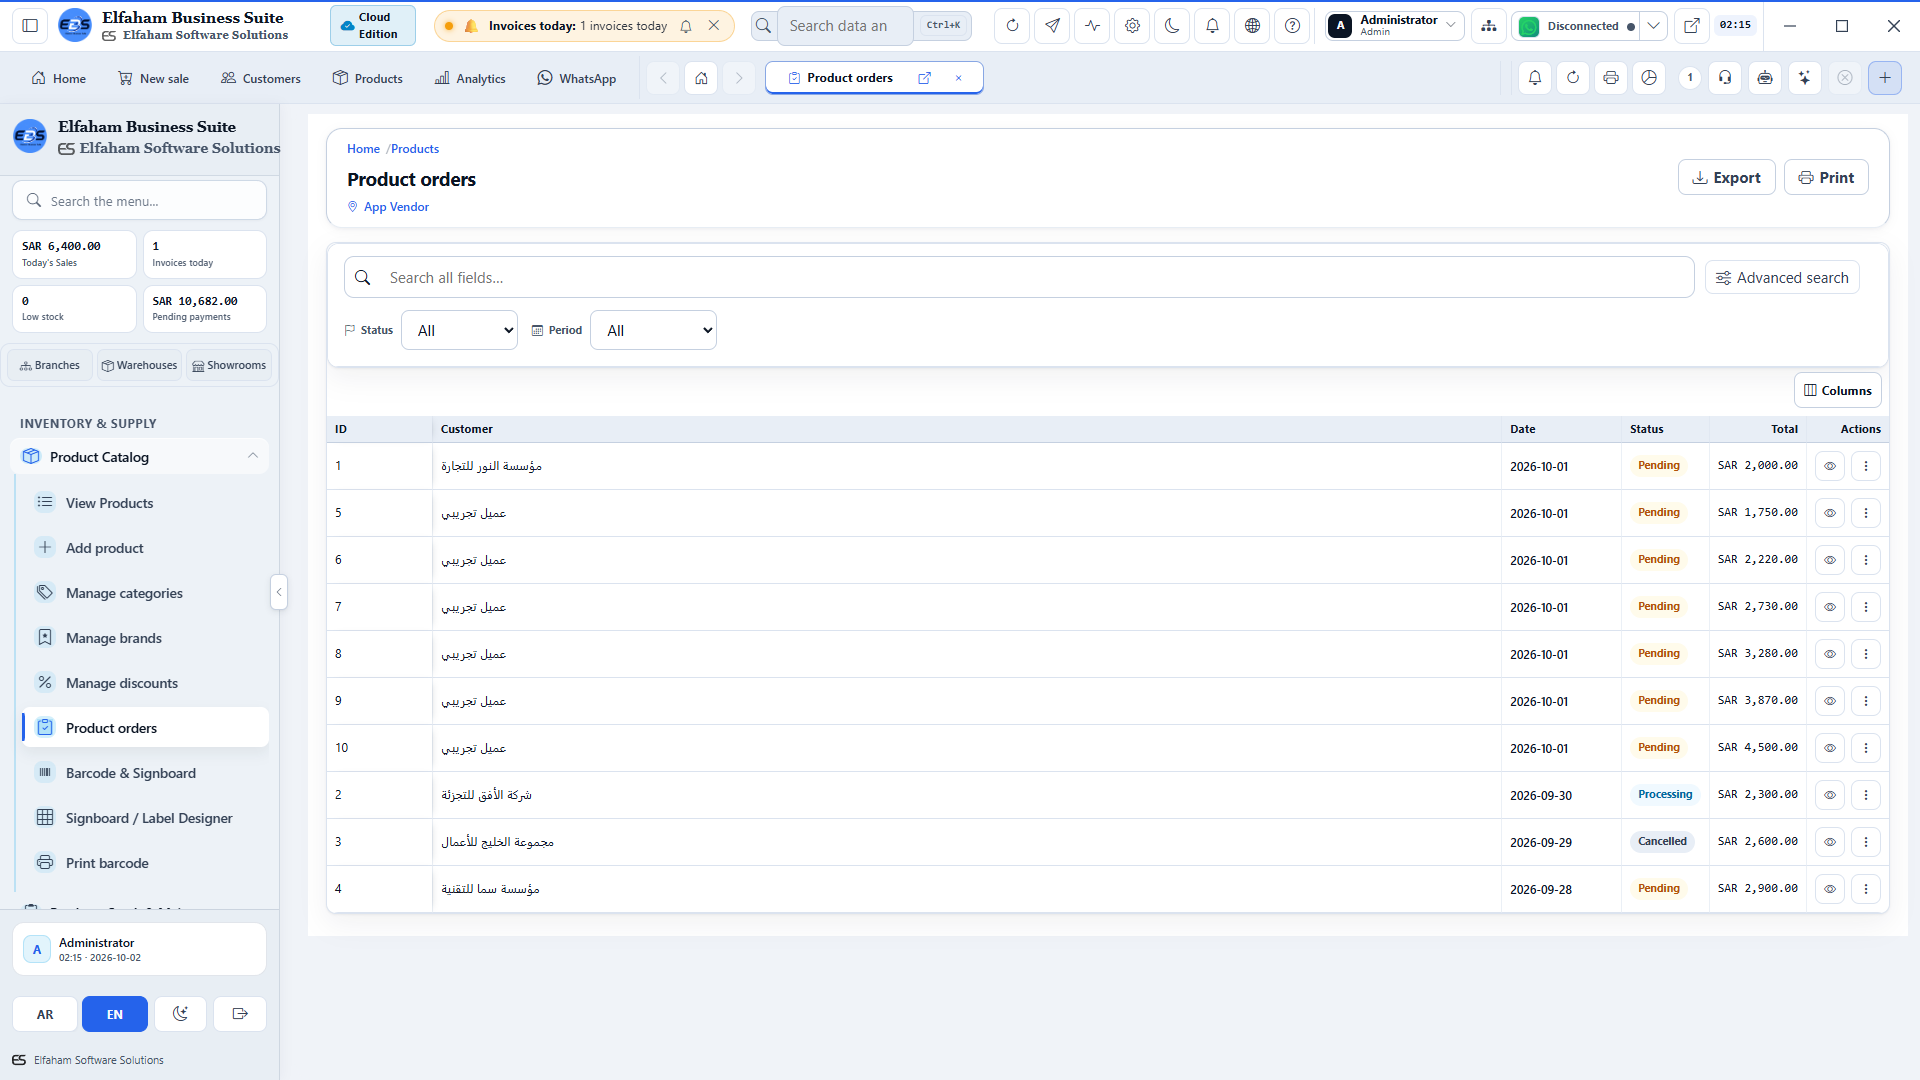Click the home icon next to tabs
This screenshot has height=1080, width=1920.
point(701,78)
